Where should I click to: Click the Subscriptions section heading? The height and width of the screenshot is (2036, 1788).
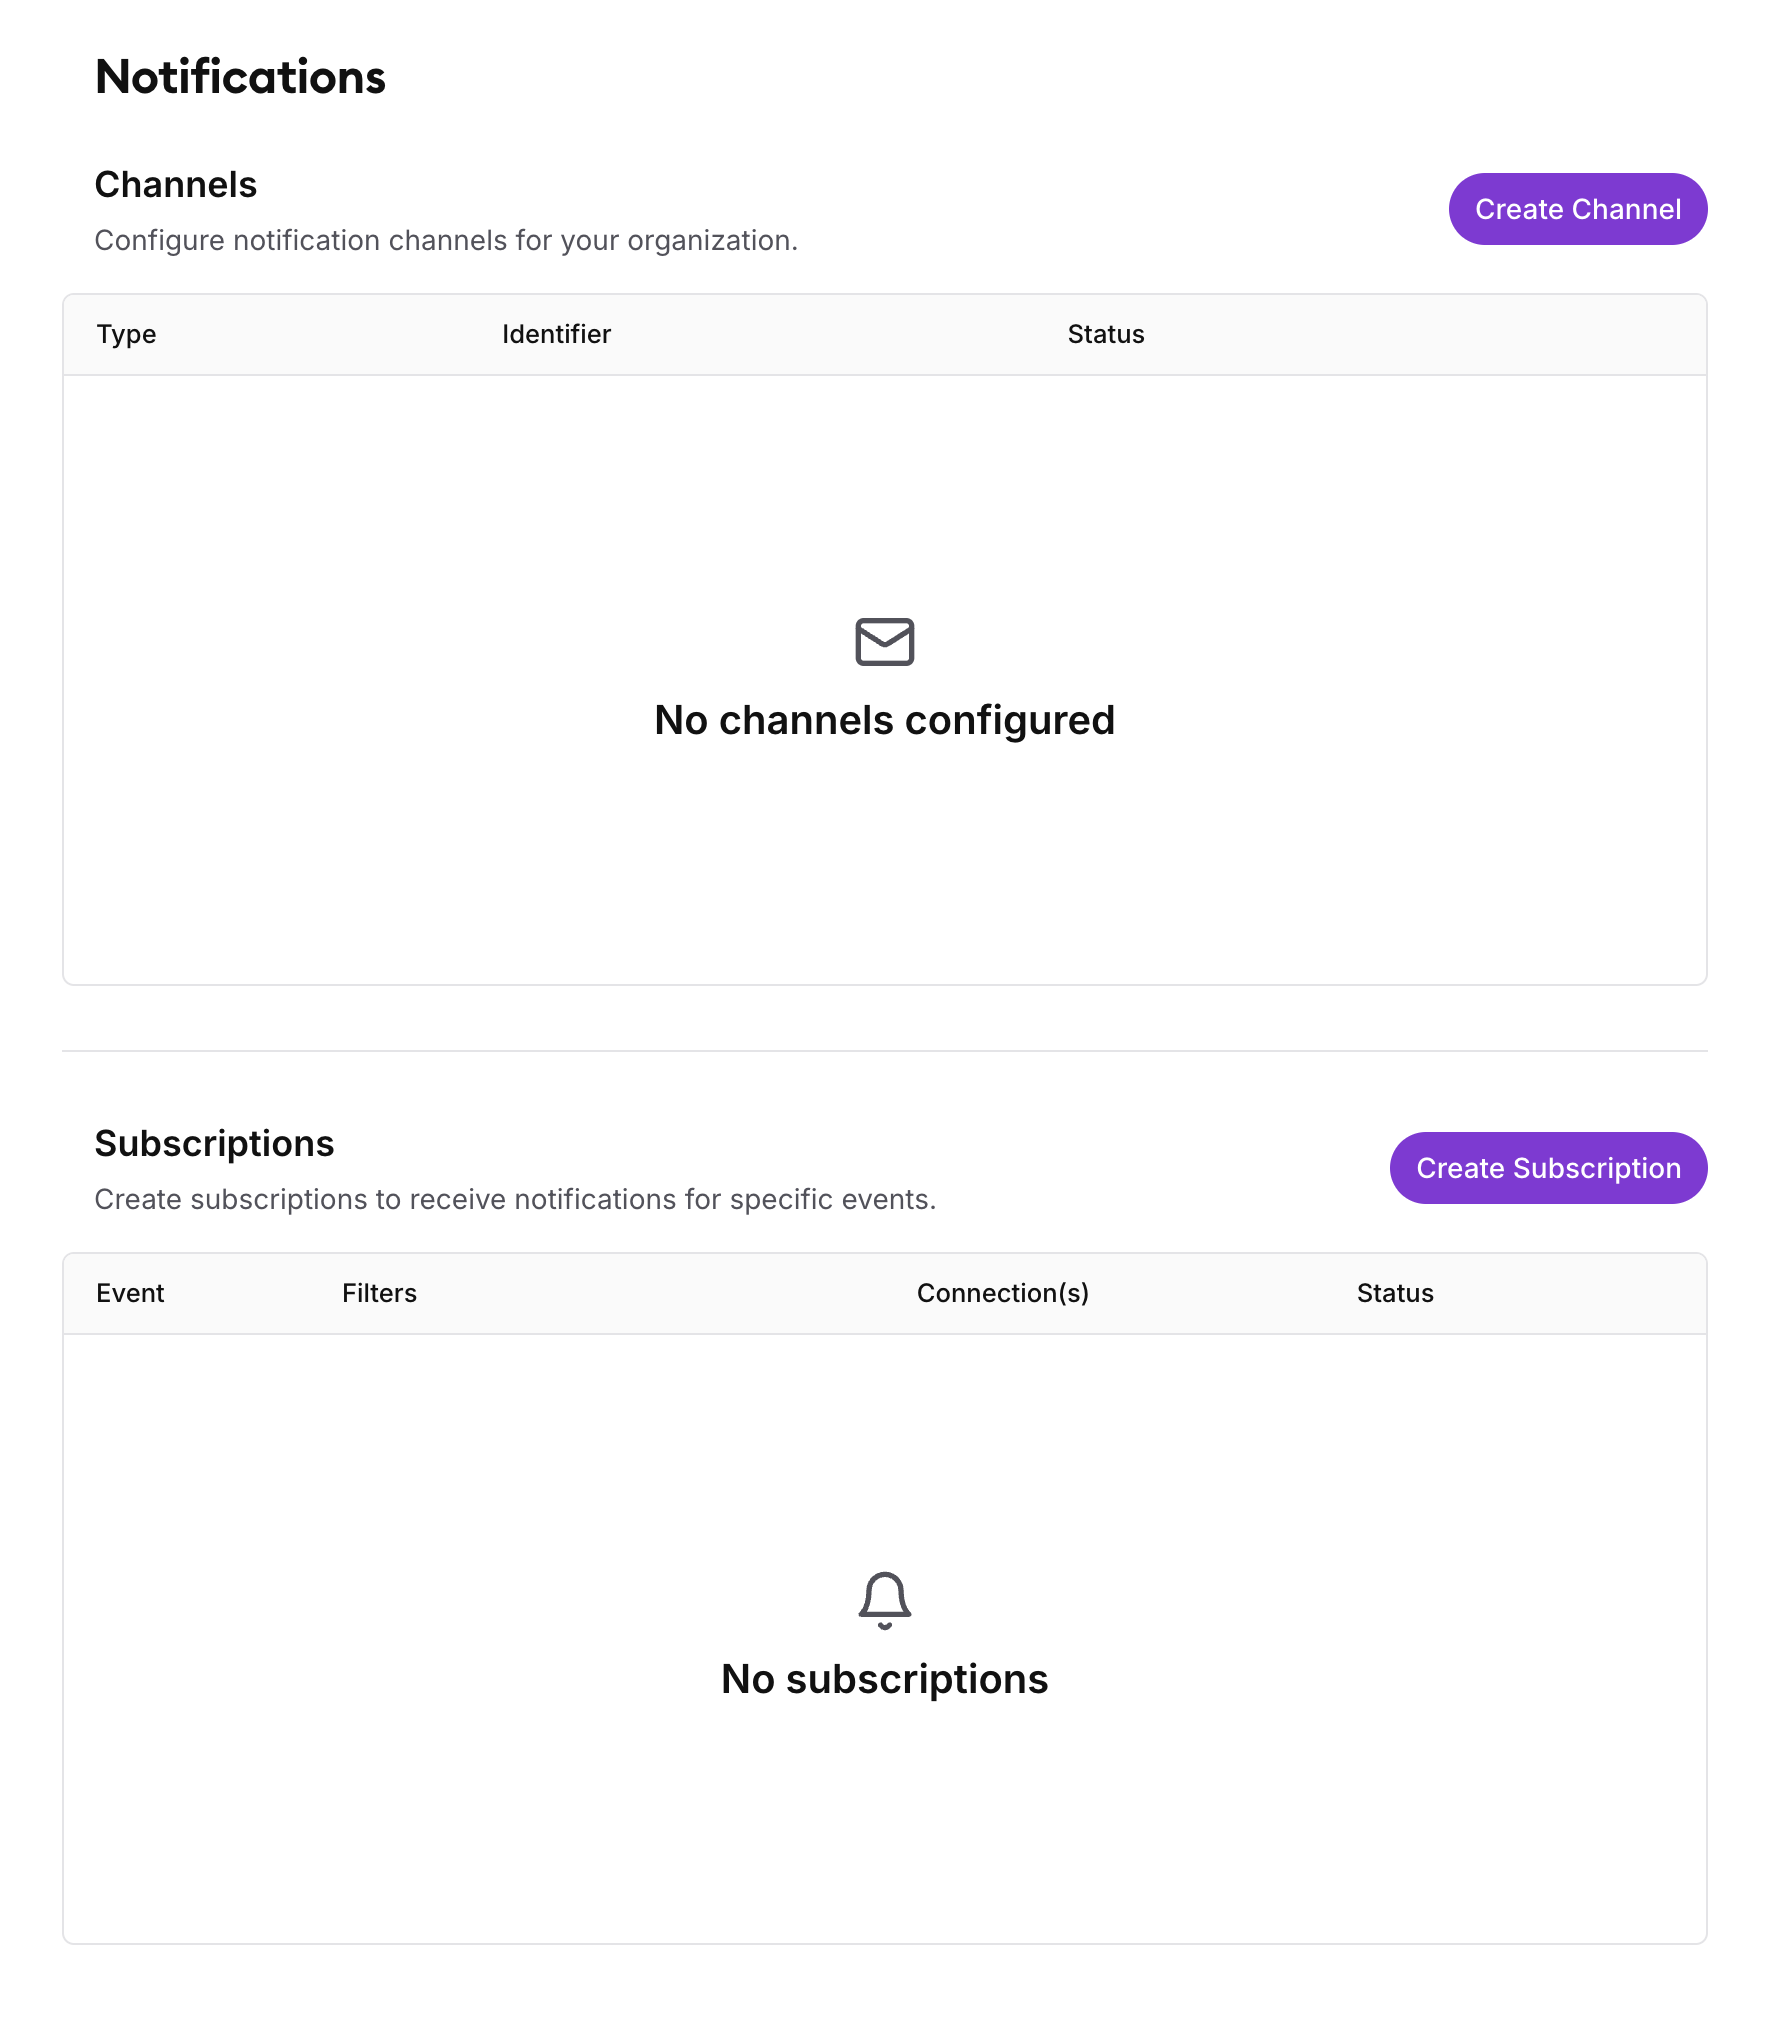(214, 1144)
